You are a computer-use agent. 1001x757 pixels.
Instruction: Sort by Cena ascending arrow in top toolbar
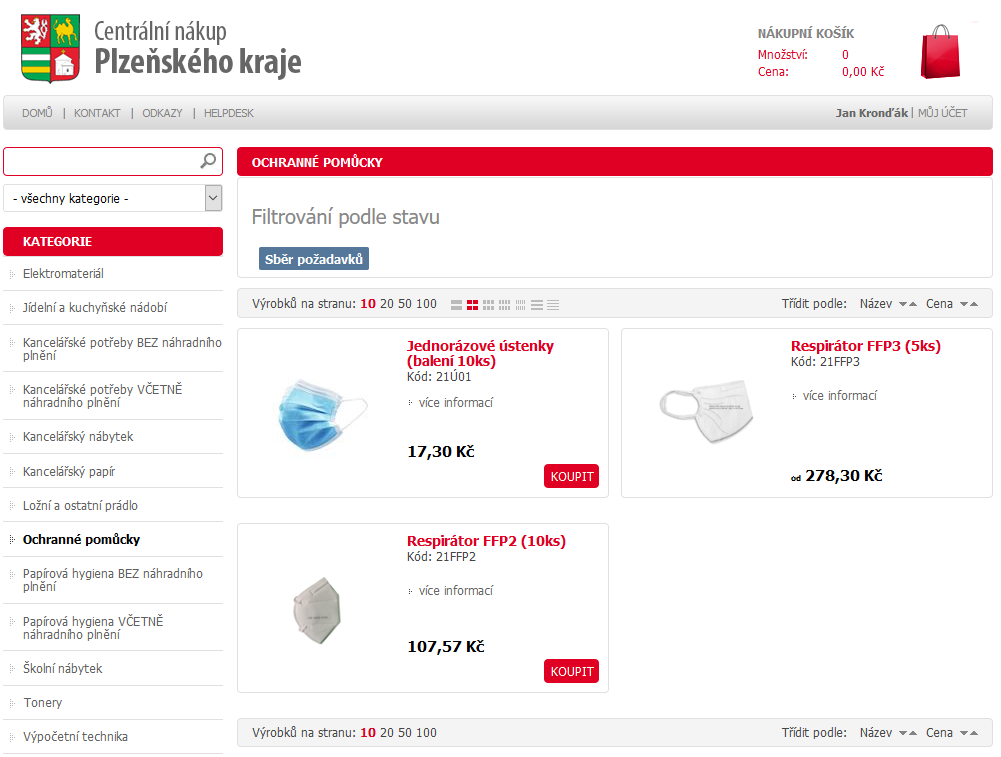pos(974,304)
